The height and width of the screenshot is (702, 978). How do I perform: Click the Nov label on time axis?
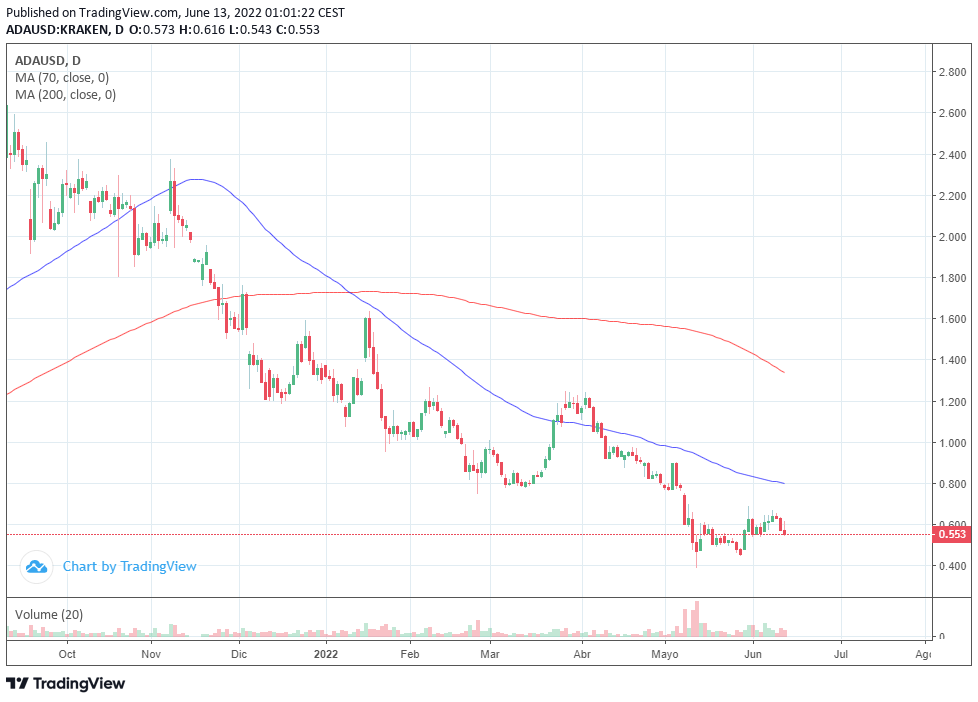[151, 654]
